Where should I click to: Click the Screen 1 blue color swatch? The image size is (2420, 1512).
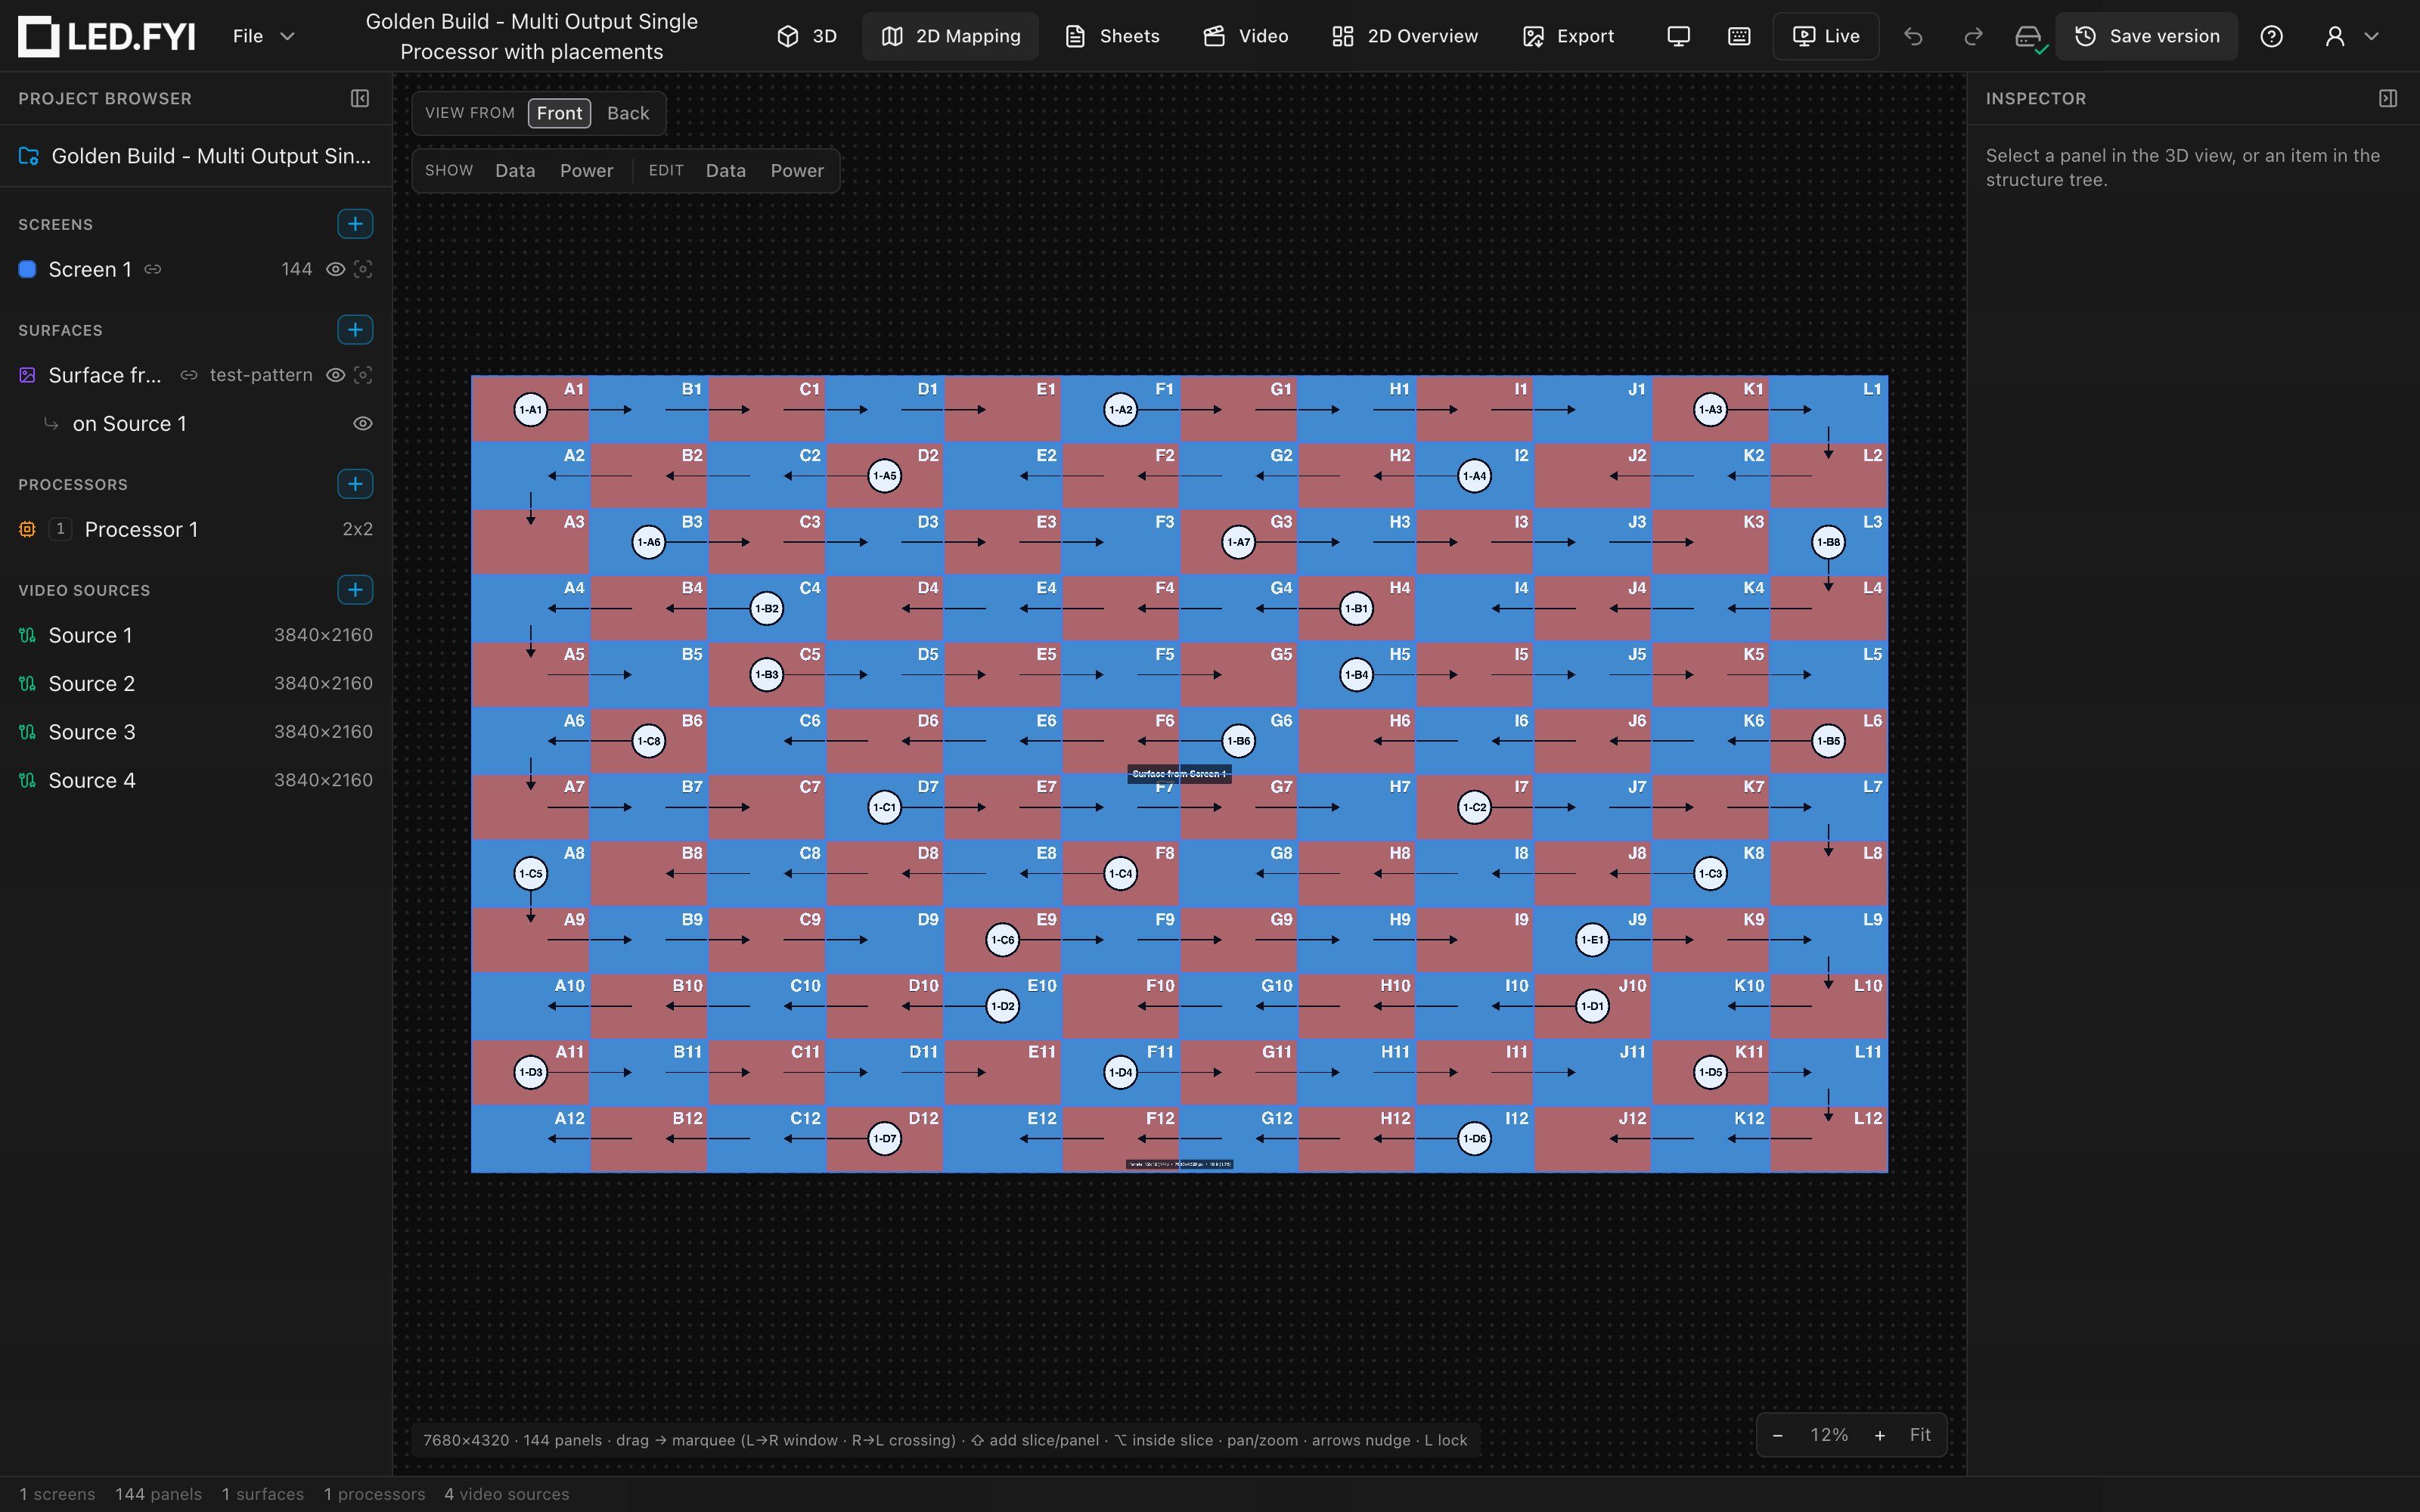tap(28, 269)
